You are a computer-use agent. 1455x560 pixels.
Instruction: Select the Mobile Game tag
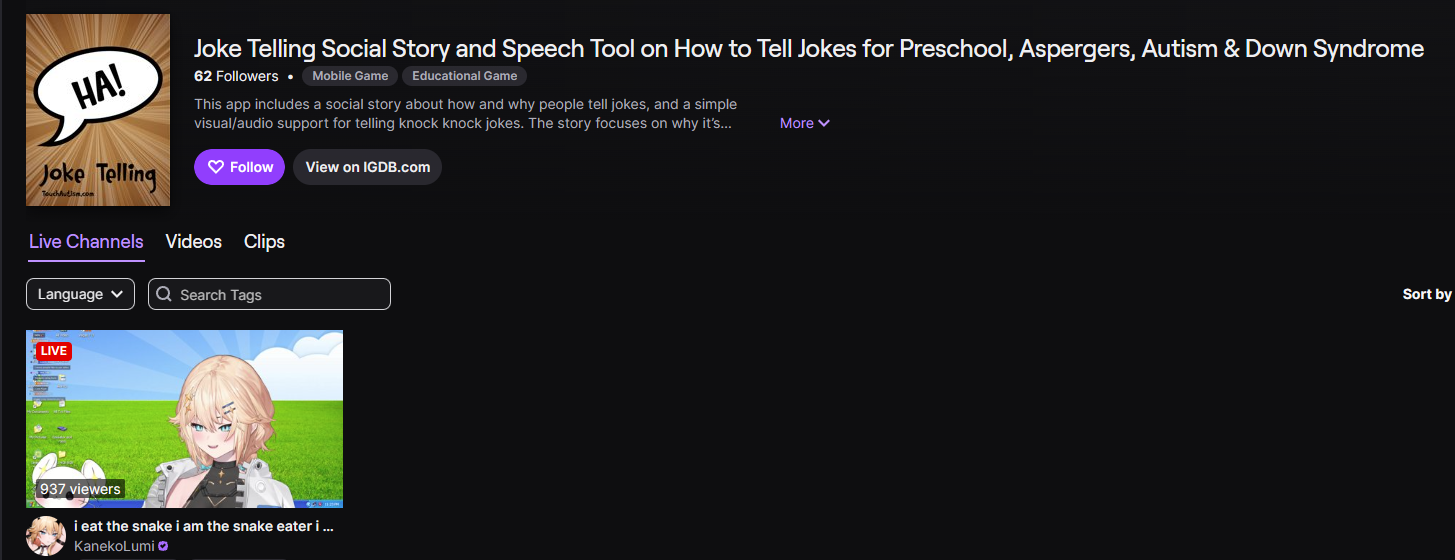350,76
